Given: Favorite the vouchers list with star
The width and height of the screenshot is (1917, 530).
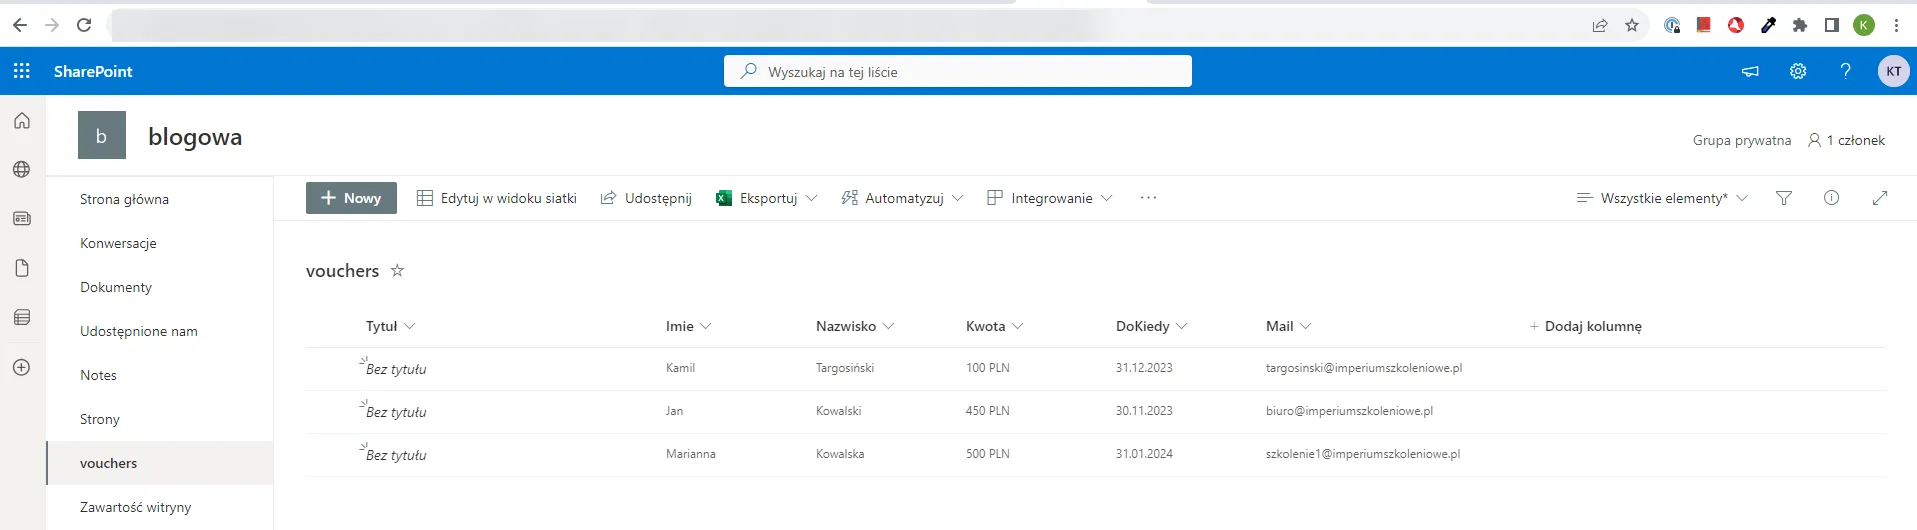Looking at the screenshot, I should (x=397, y=271).
